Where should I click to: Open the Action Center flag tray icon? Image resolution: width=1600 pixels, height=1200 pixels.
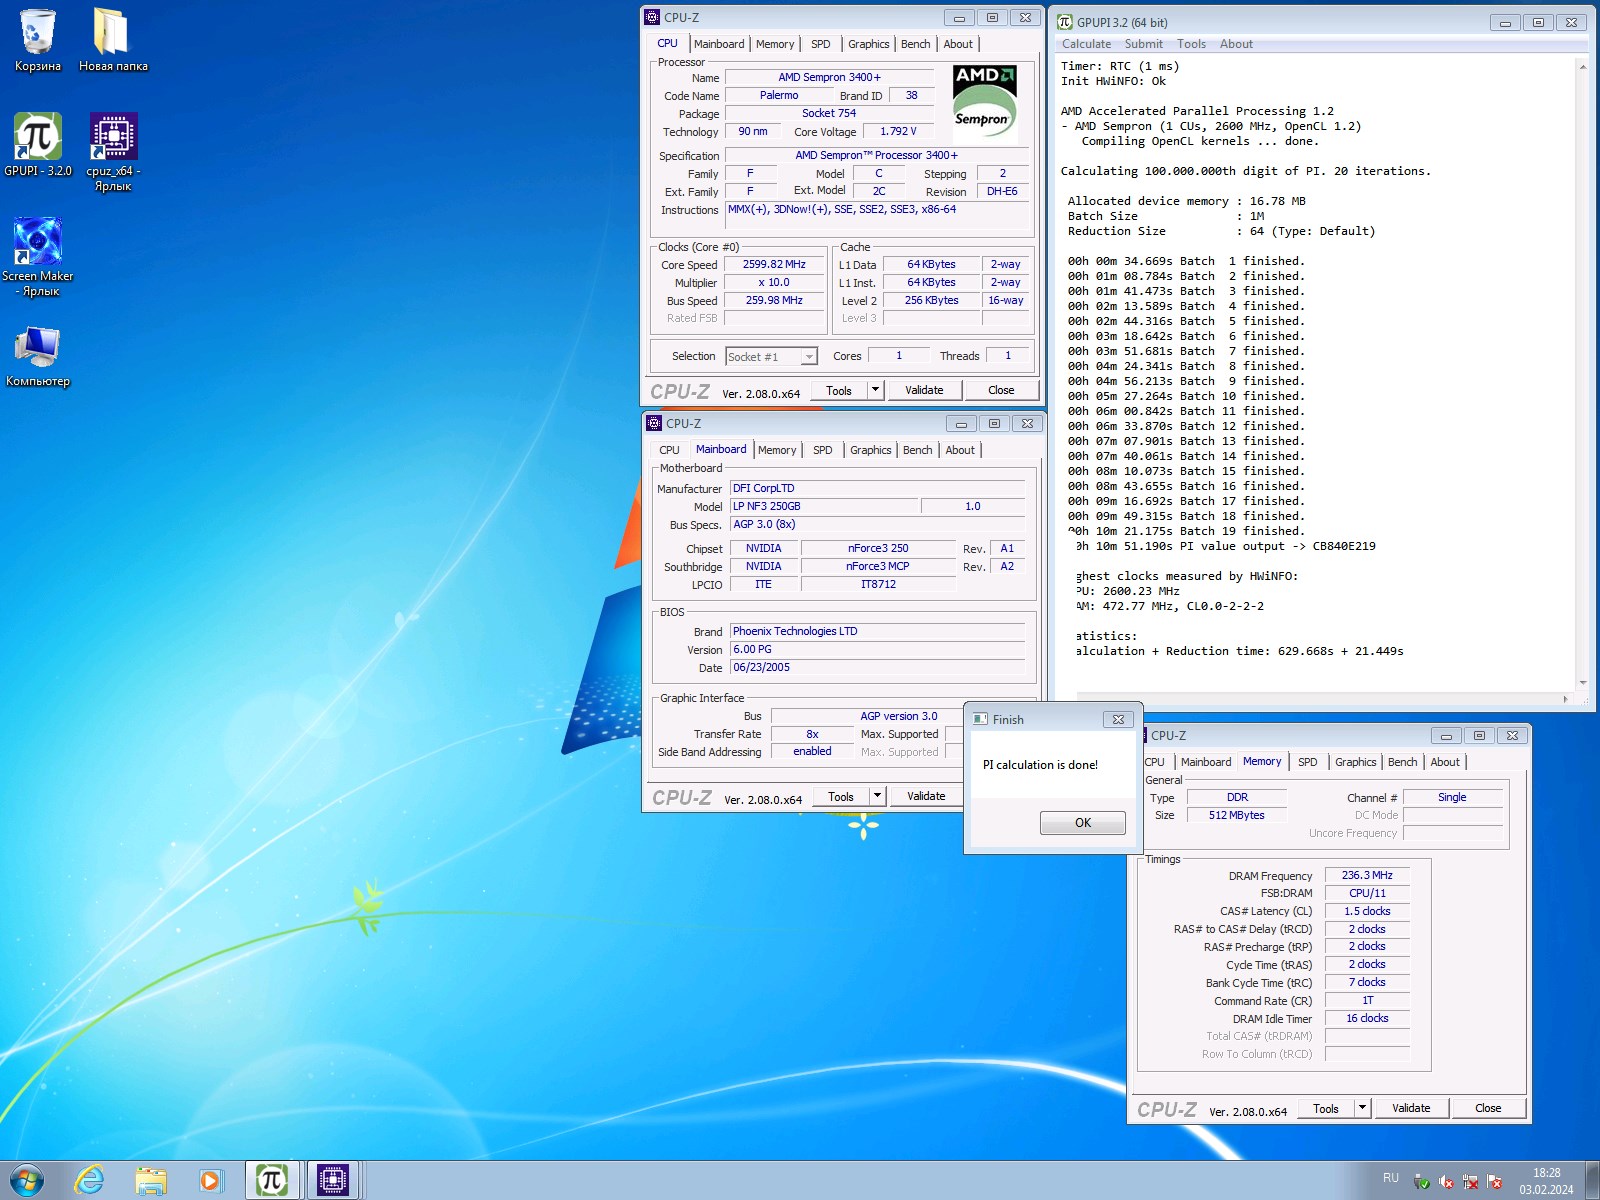[x=1494, y=1182]
